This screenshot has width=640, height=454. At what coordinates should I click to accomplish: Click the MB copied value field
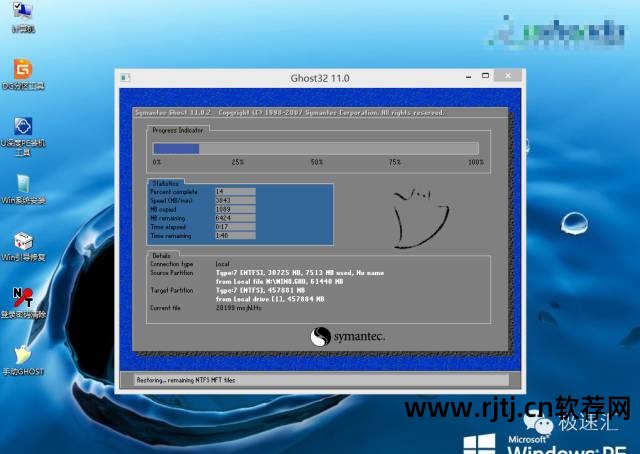pos(235,209)
